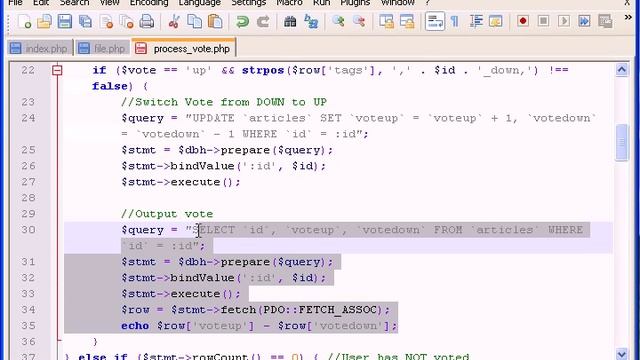Screen dimensions: 640x360
Task: Switch to the index.php tab
Action: [x=39, y=48]
